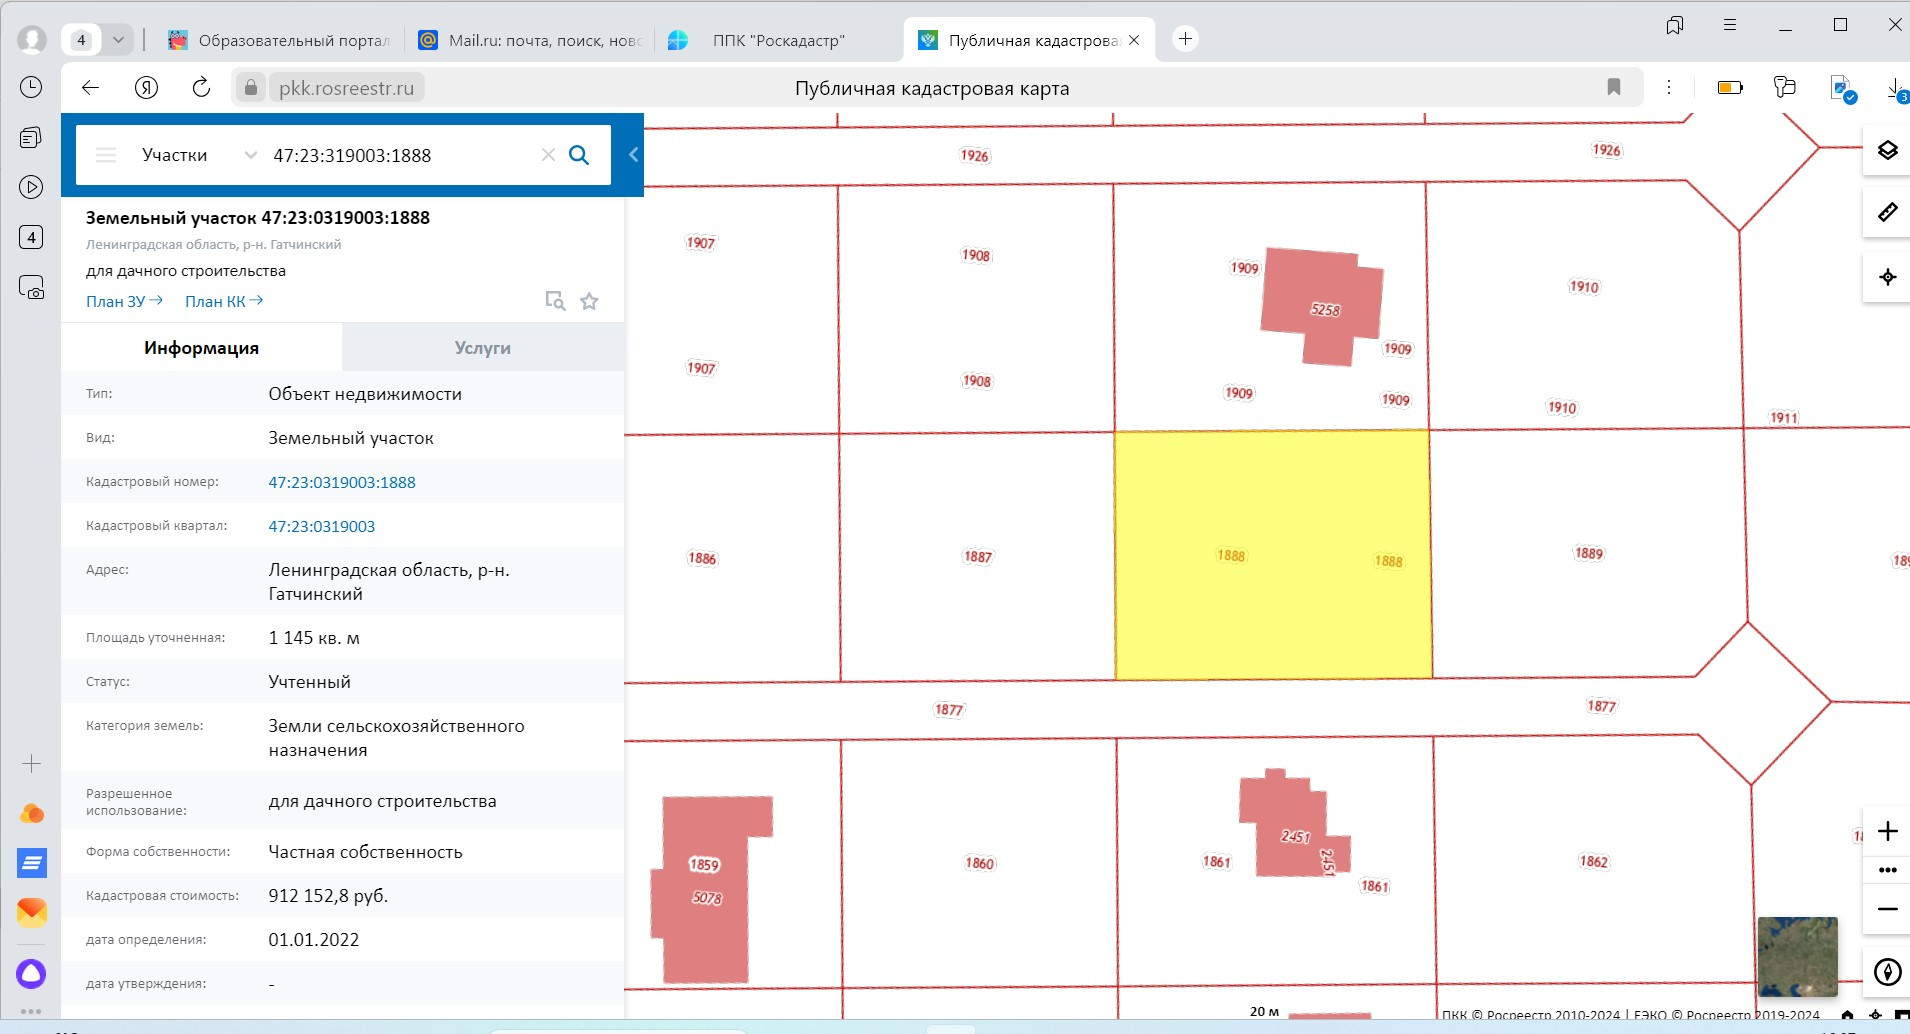Bookmark this page in address bar
The height and width of the screenshot is (1034, 1910).
1613,88
